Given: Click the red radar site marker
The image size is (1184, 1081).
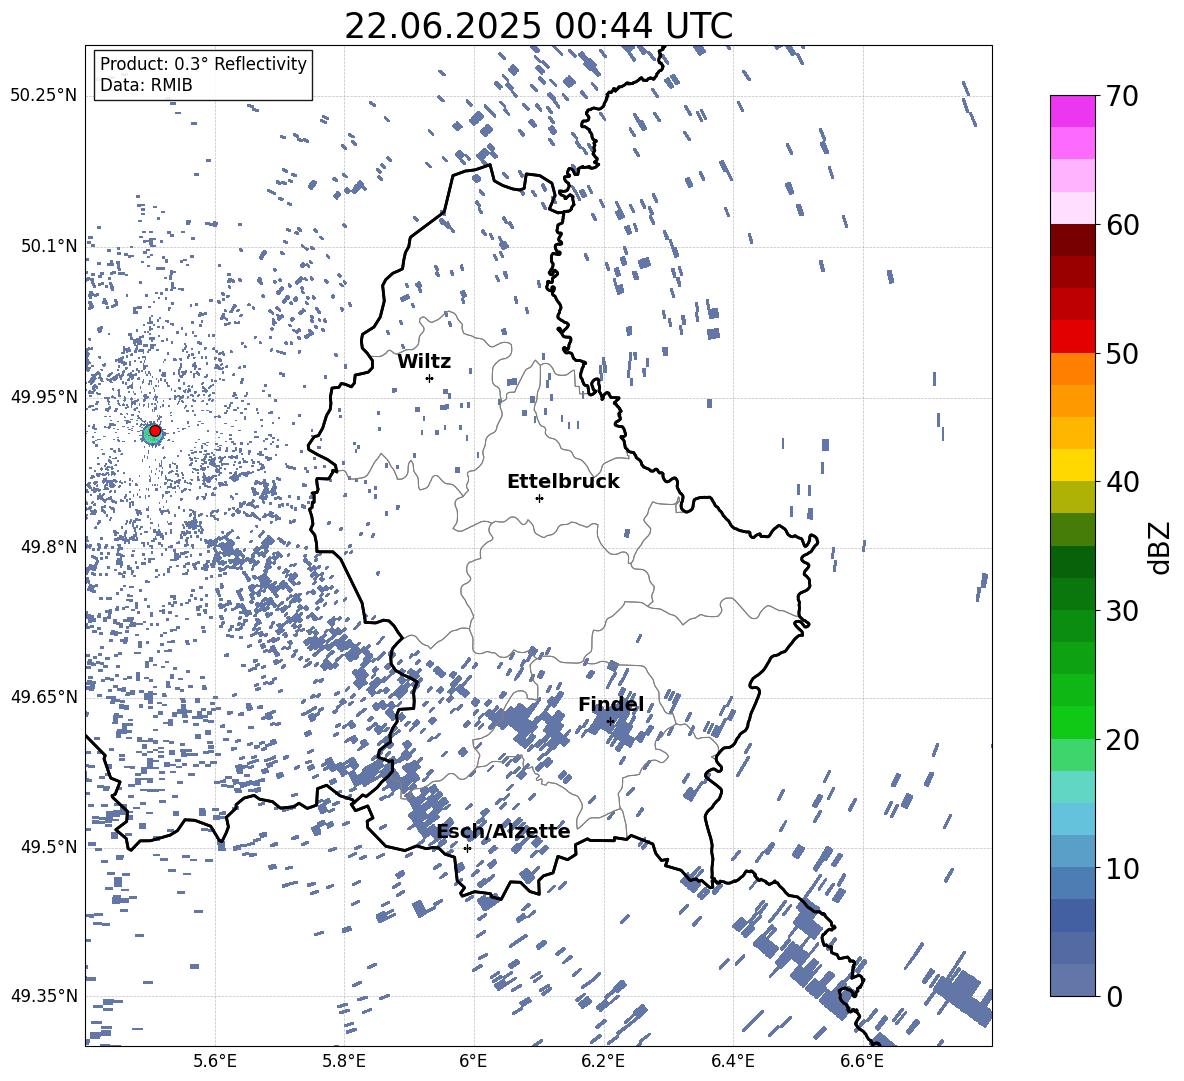Looking at the screenshot, I should point(155,431).
